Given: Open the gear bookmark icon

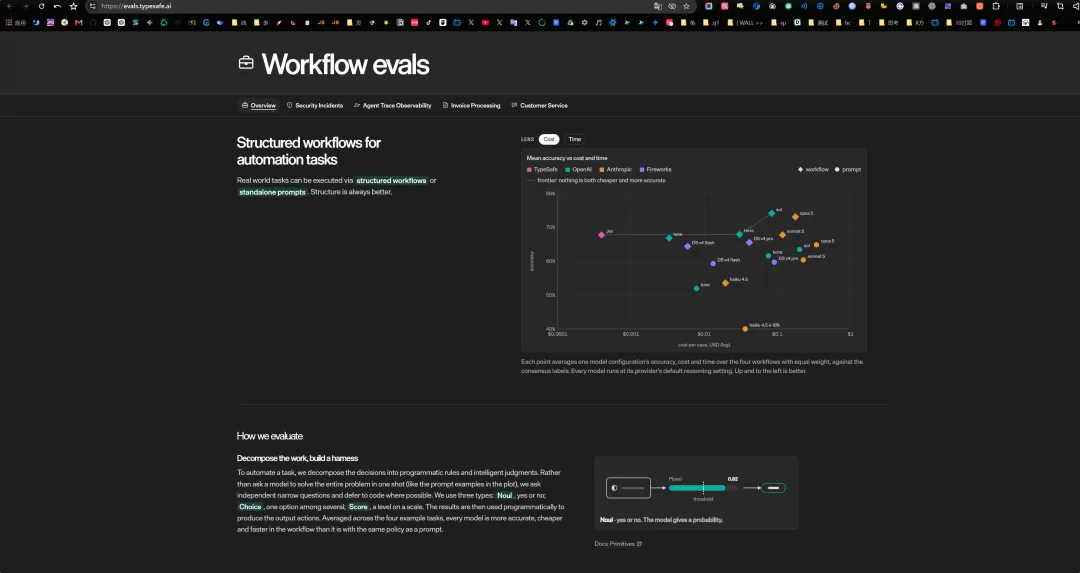Looking at the screenshot, I should point(584,23).
